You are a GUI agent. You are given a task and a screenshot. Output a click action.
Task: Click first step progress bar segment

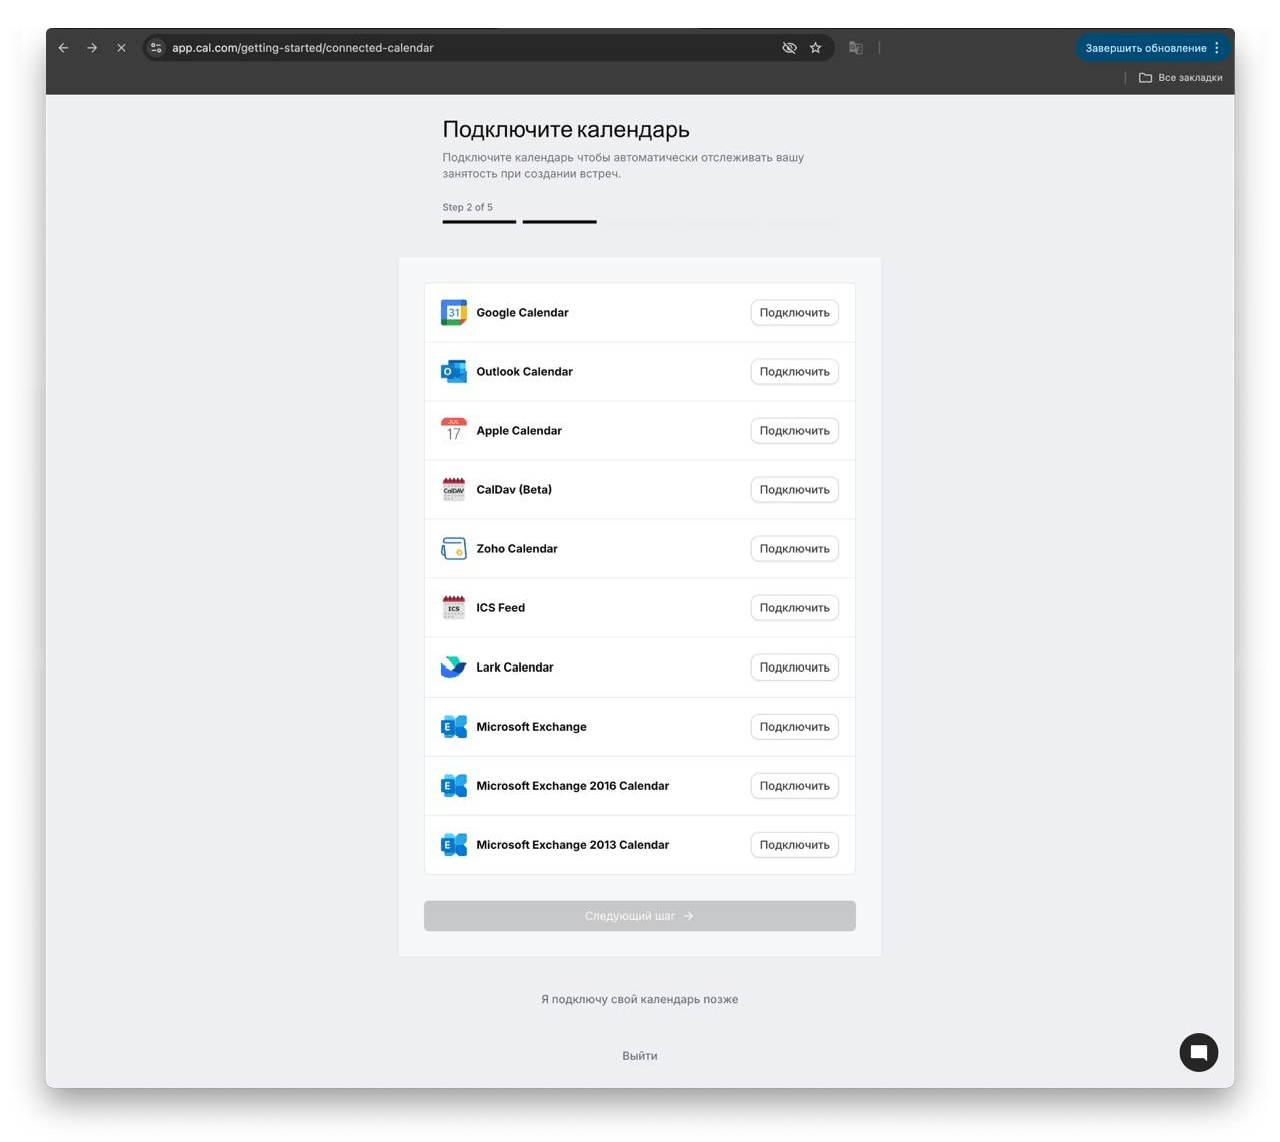[x=479, y=222]
